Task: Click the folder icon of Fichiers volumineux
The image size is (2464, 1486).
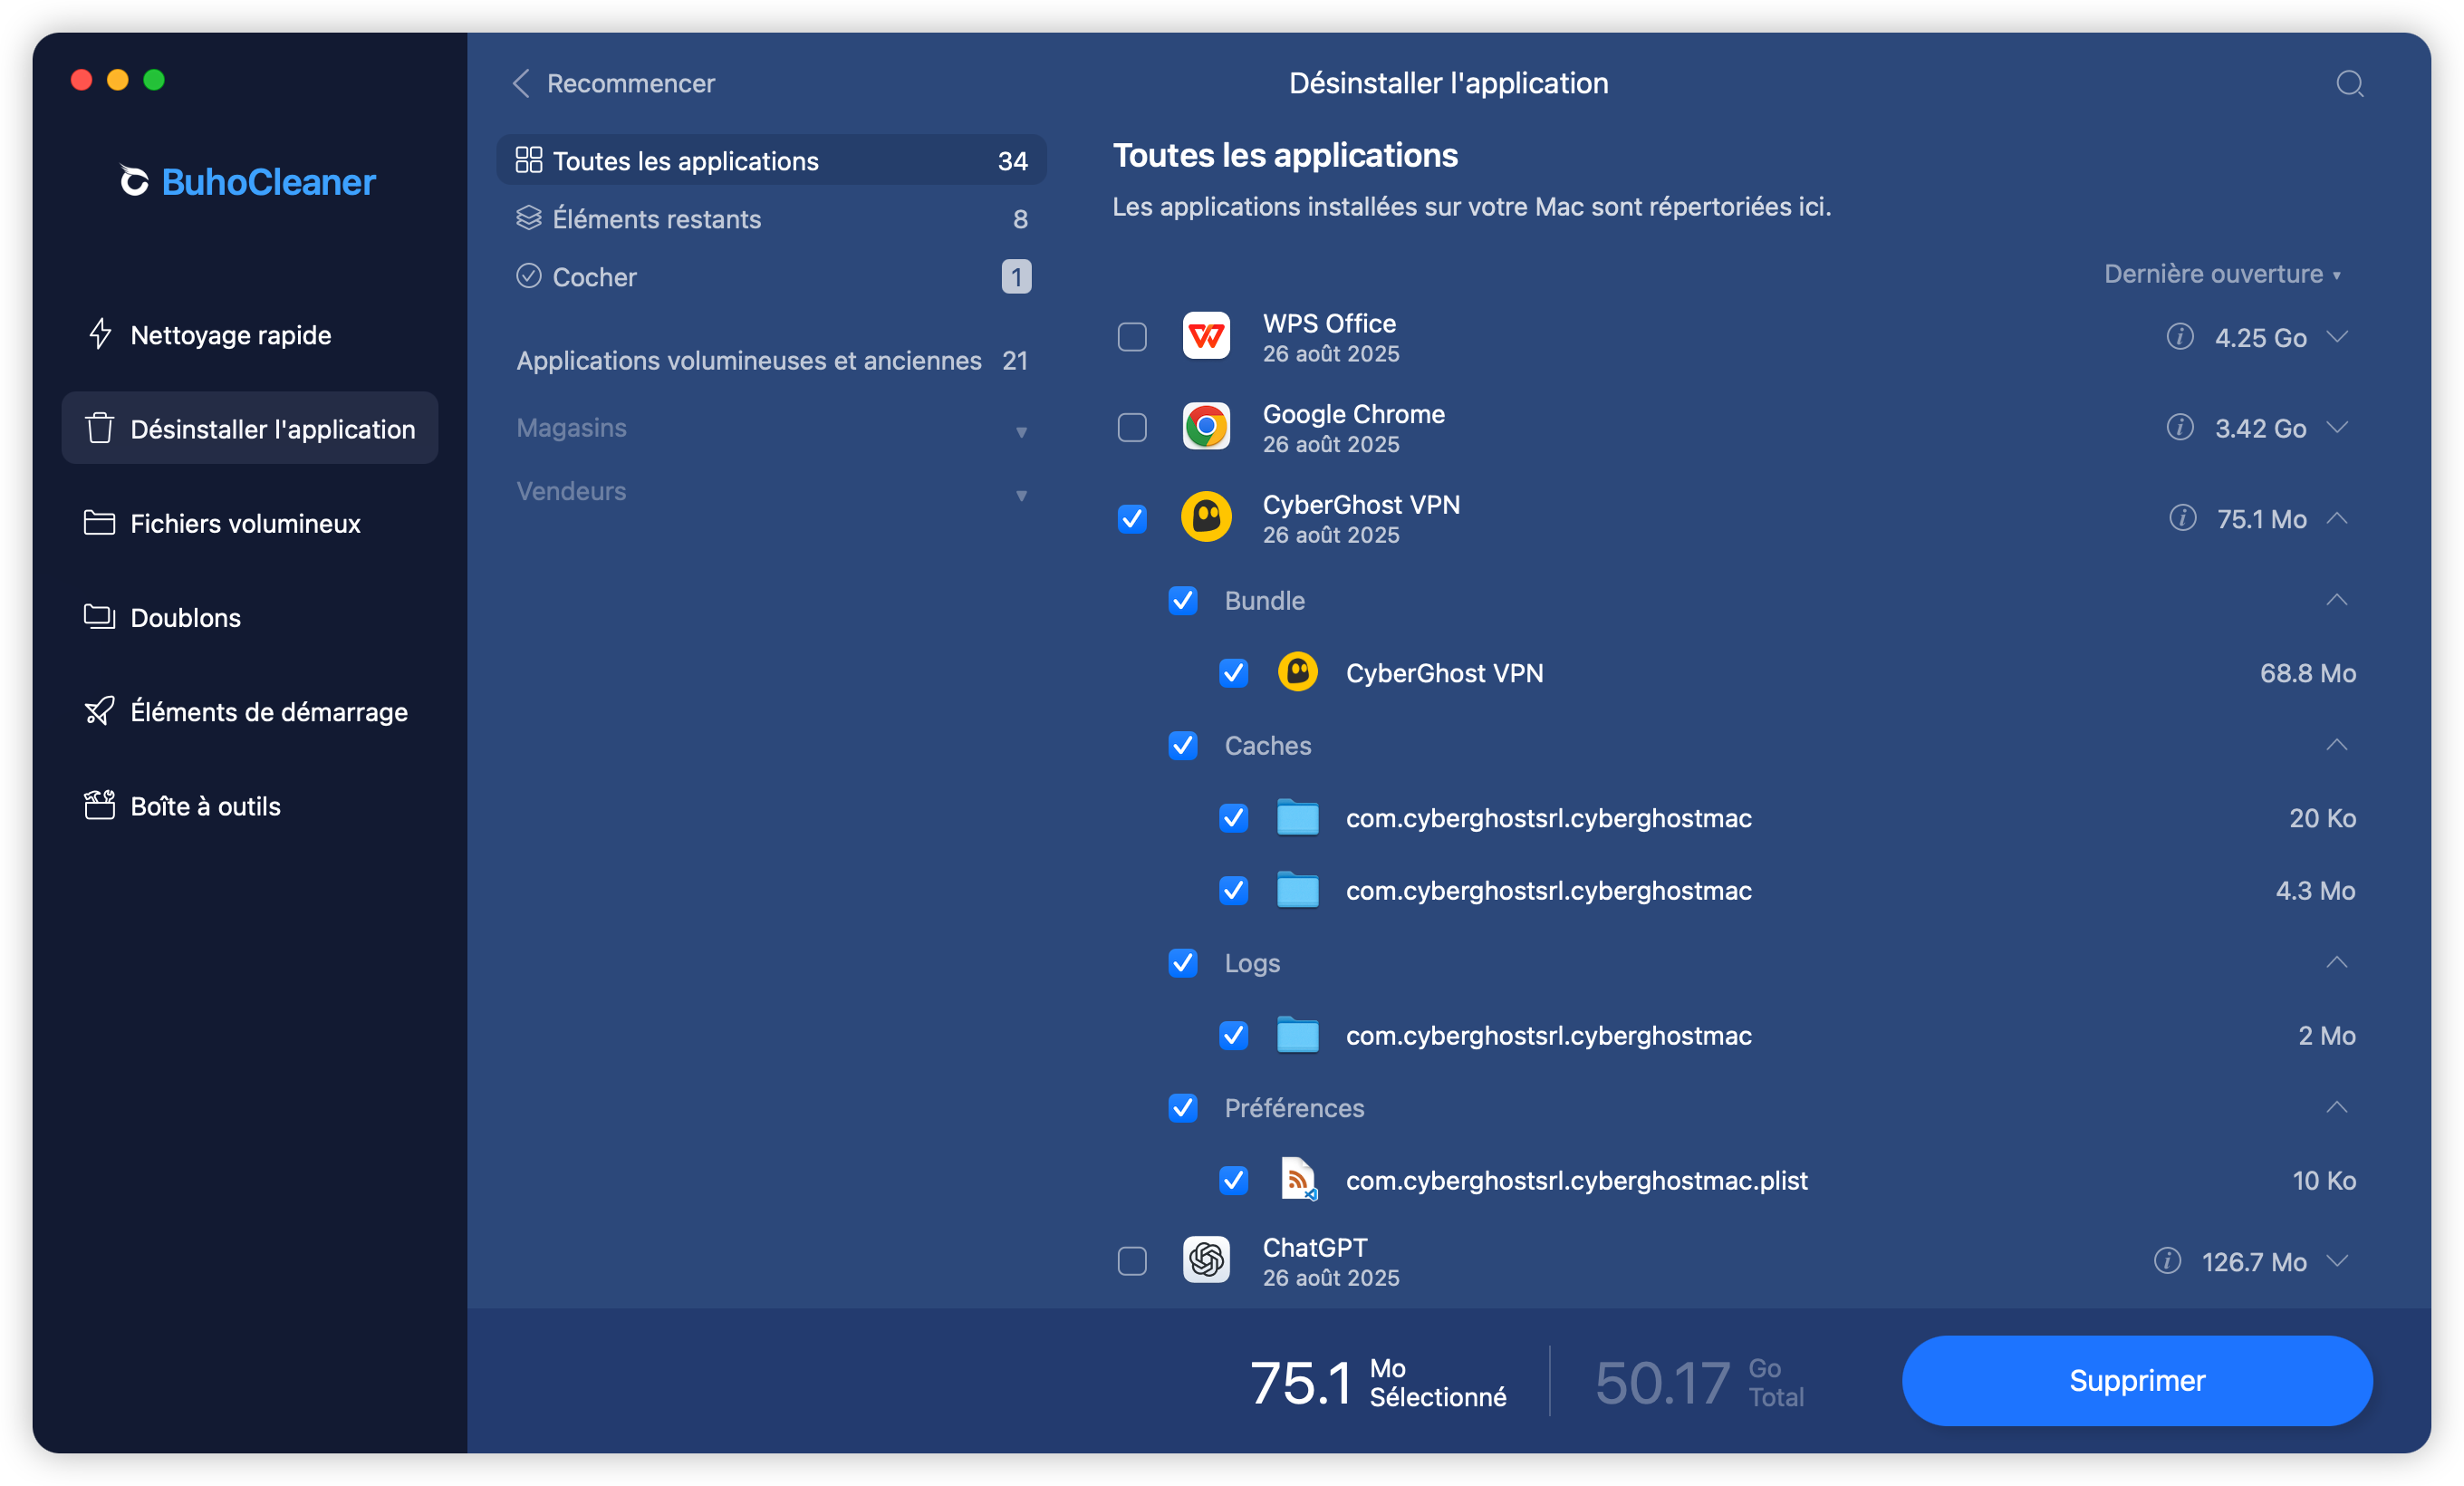Action: pos(99,522)
